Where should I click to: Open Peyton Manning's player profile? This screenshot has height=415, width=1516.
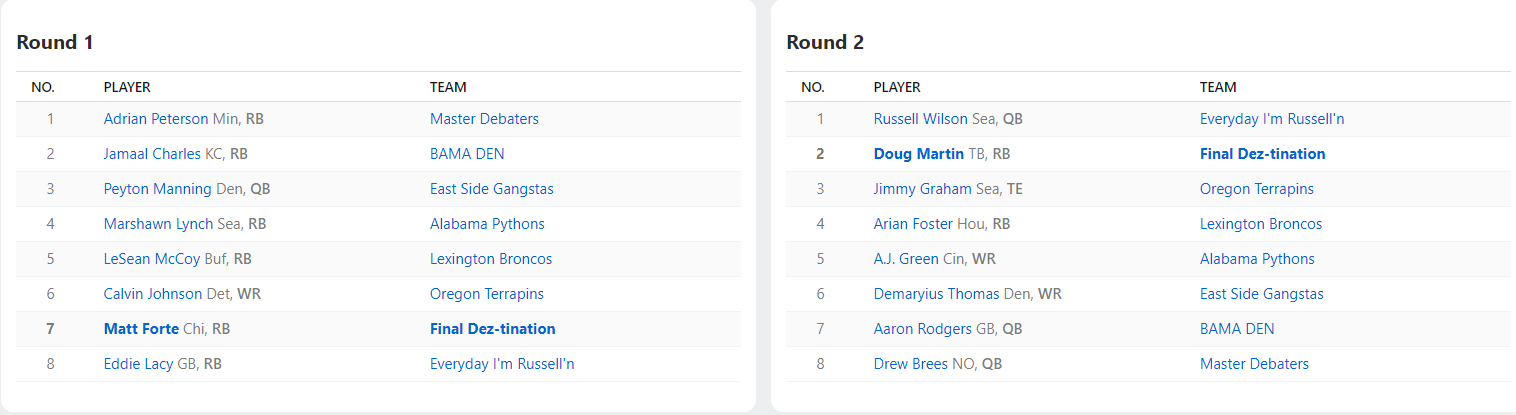(158, 189)
